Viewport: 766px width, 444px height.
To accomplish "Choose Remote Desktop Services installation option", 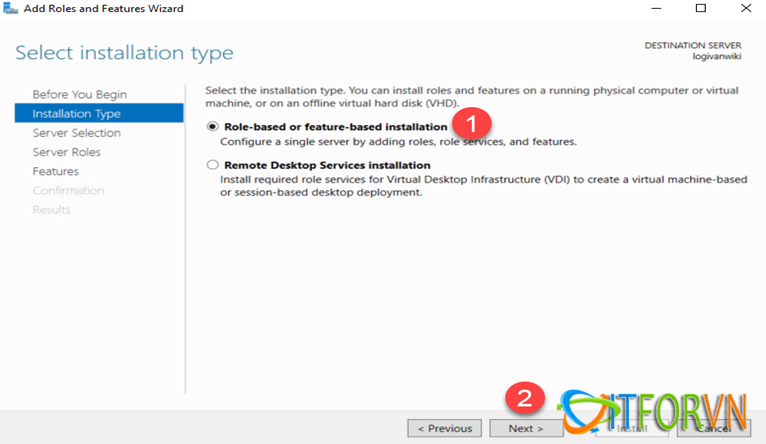I will [212, 165].
